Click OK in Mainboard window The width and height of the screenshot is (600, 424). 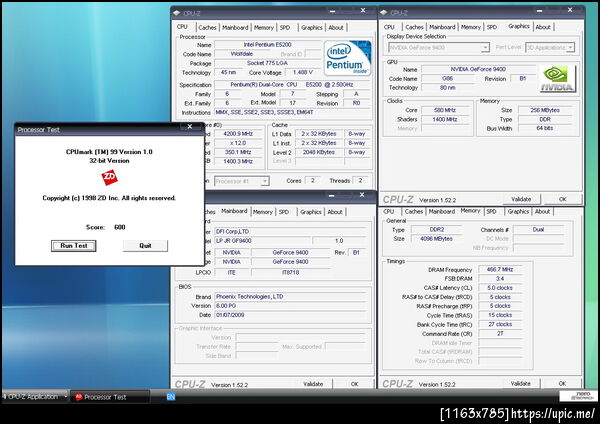(x=355, y=384)
